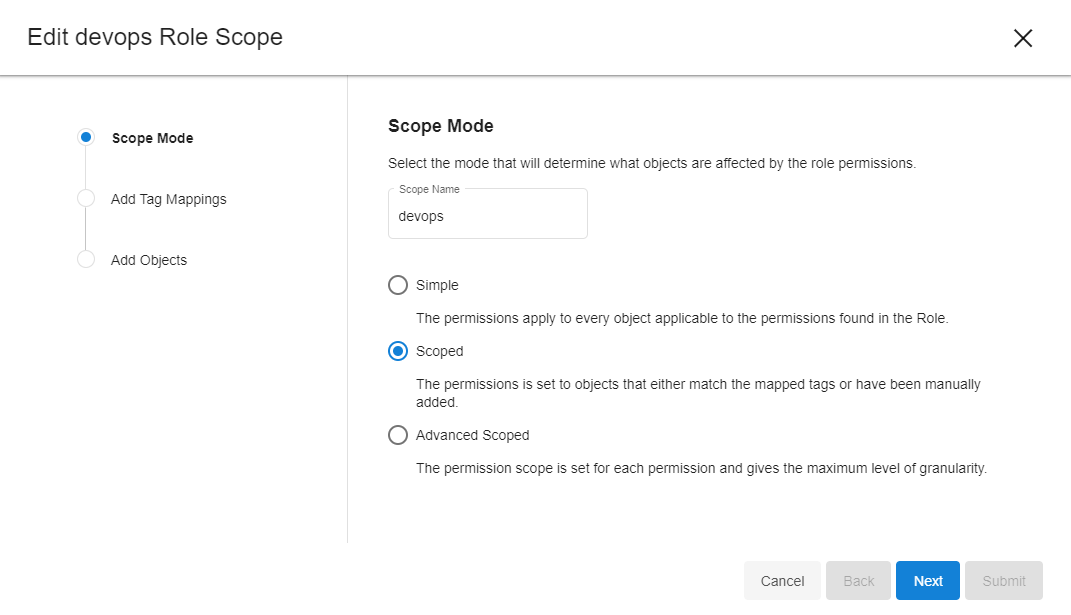Click the Add Tag Mappings step circle
Viewport: 1071px width, 615px height.
86,199
